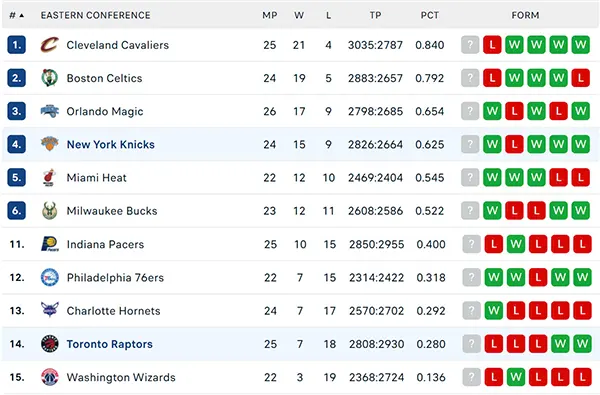Select the Orlando Magic team logo

pyautogui.click(x=50, y=111)
